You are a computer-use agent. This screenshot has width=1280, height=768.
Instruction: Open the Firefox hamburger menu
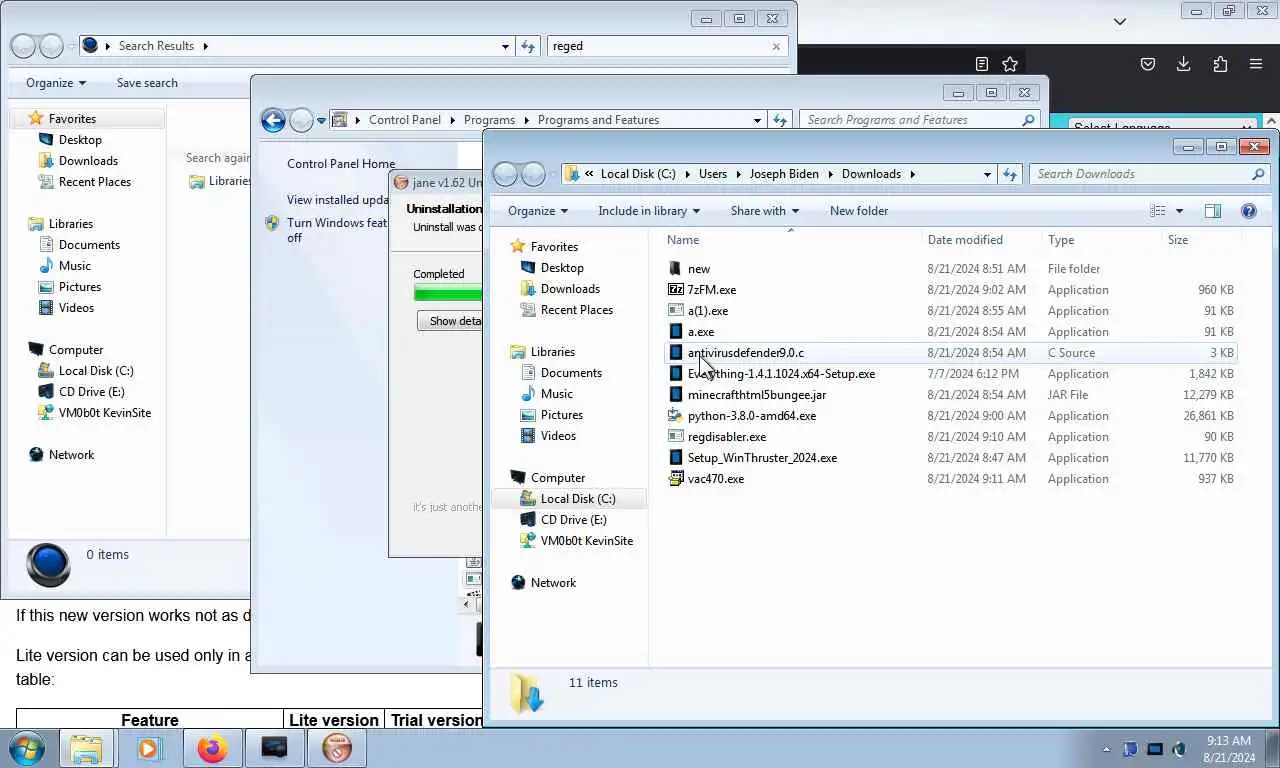1256,64
